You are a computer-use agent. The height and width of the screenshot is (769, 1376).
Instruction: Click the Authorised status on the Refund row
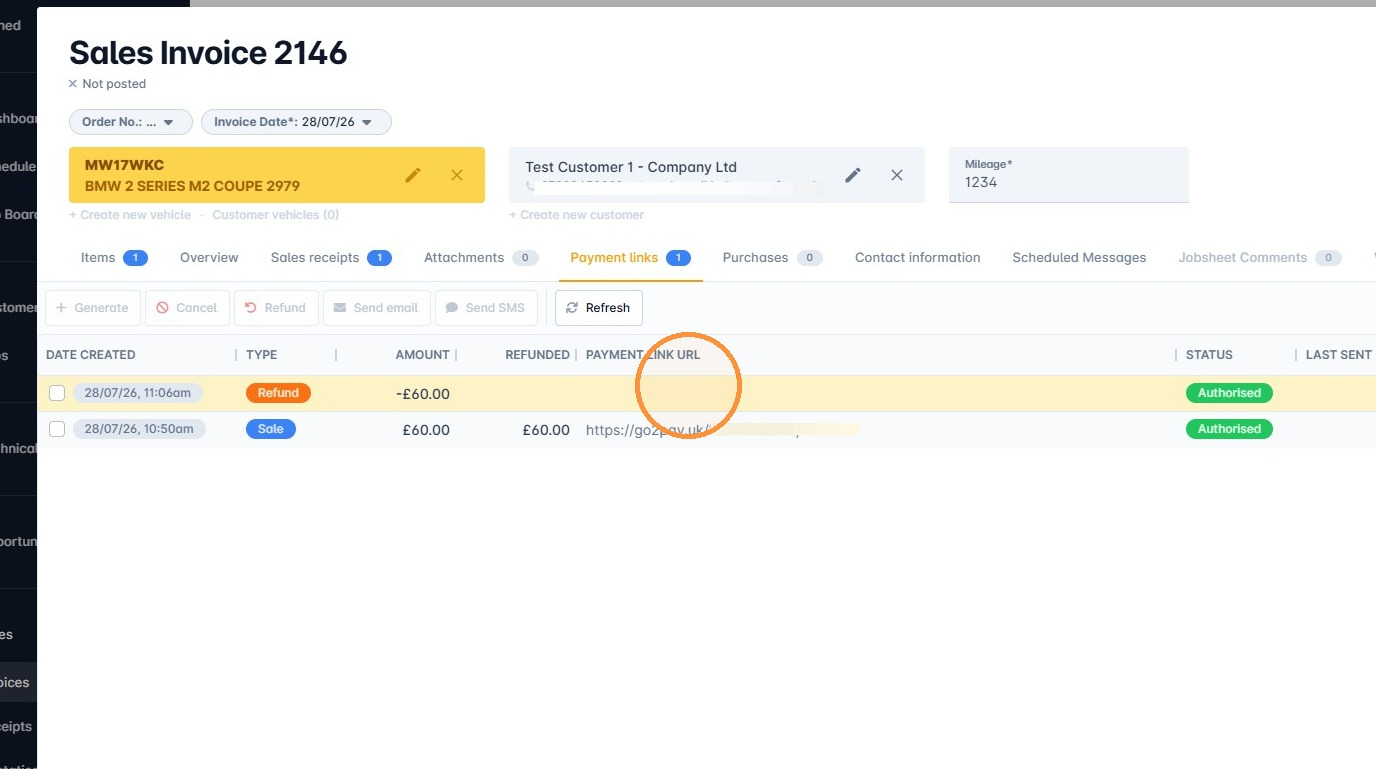point(1229,393)
